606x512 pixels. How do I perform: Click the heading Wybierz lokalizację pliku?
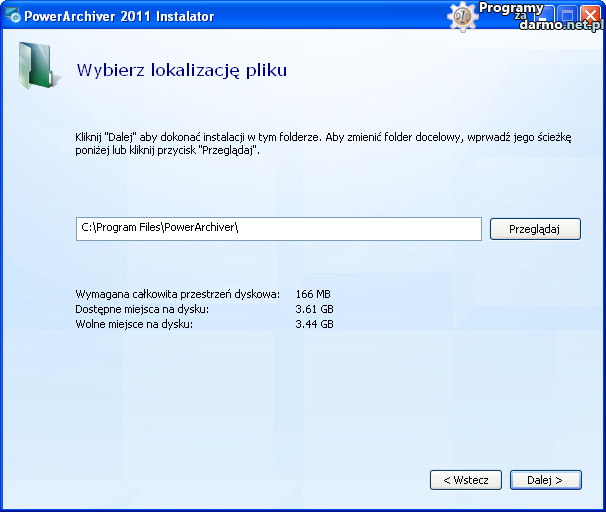click(x=181, y=70)
